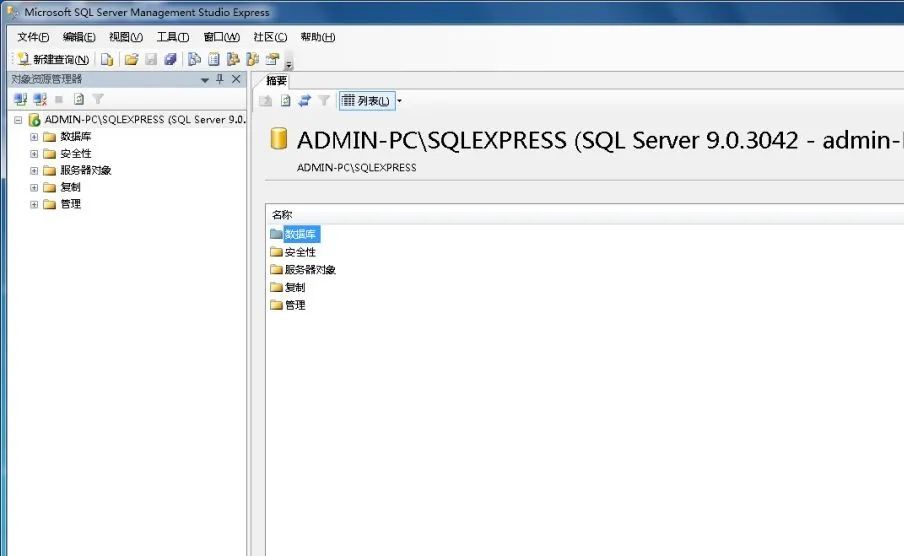
Task: Select 数据库 in the Summary list
Action: (x=300, y=234)
